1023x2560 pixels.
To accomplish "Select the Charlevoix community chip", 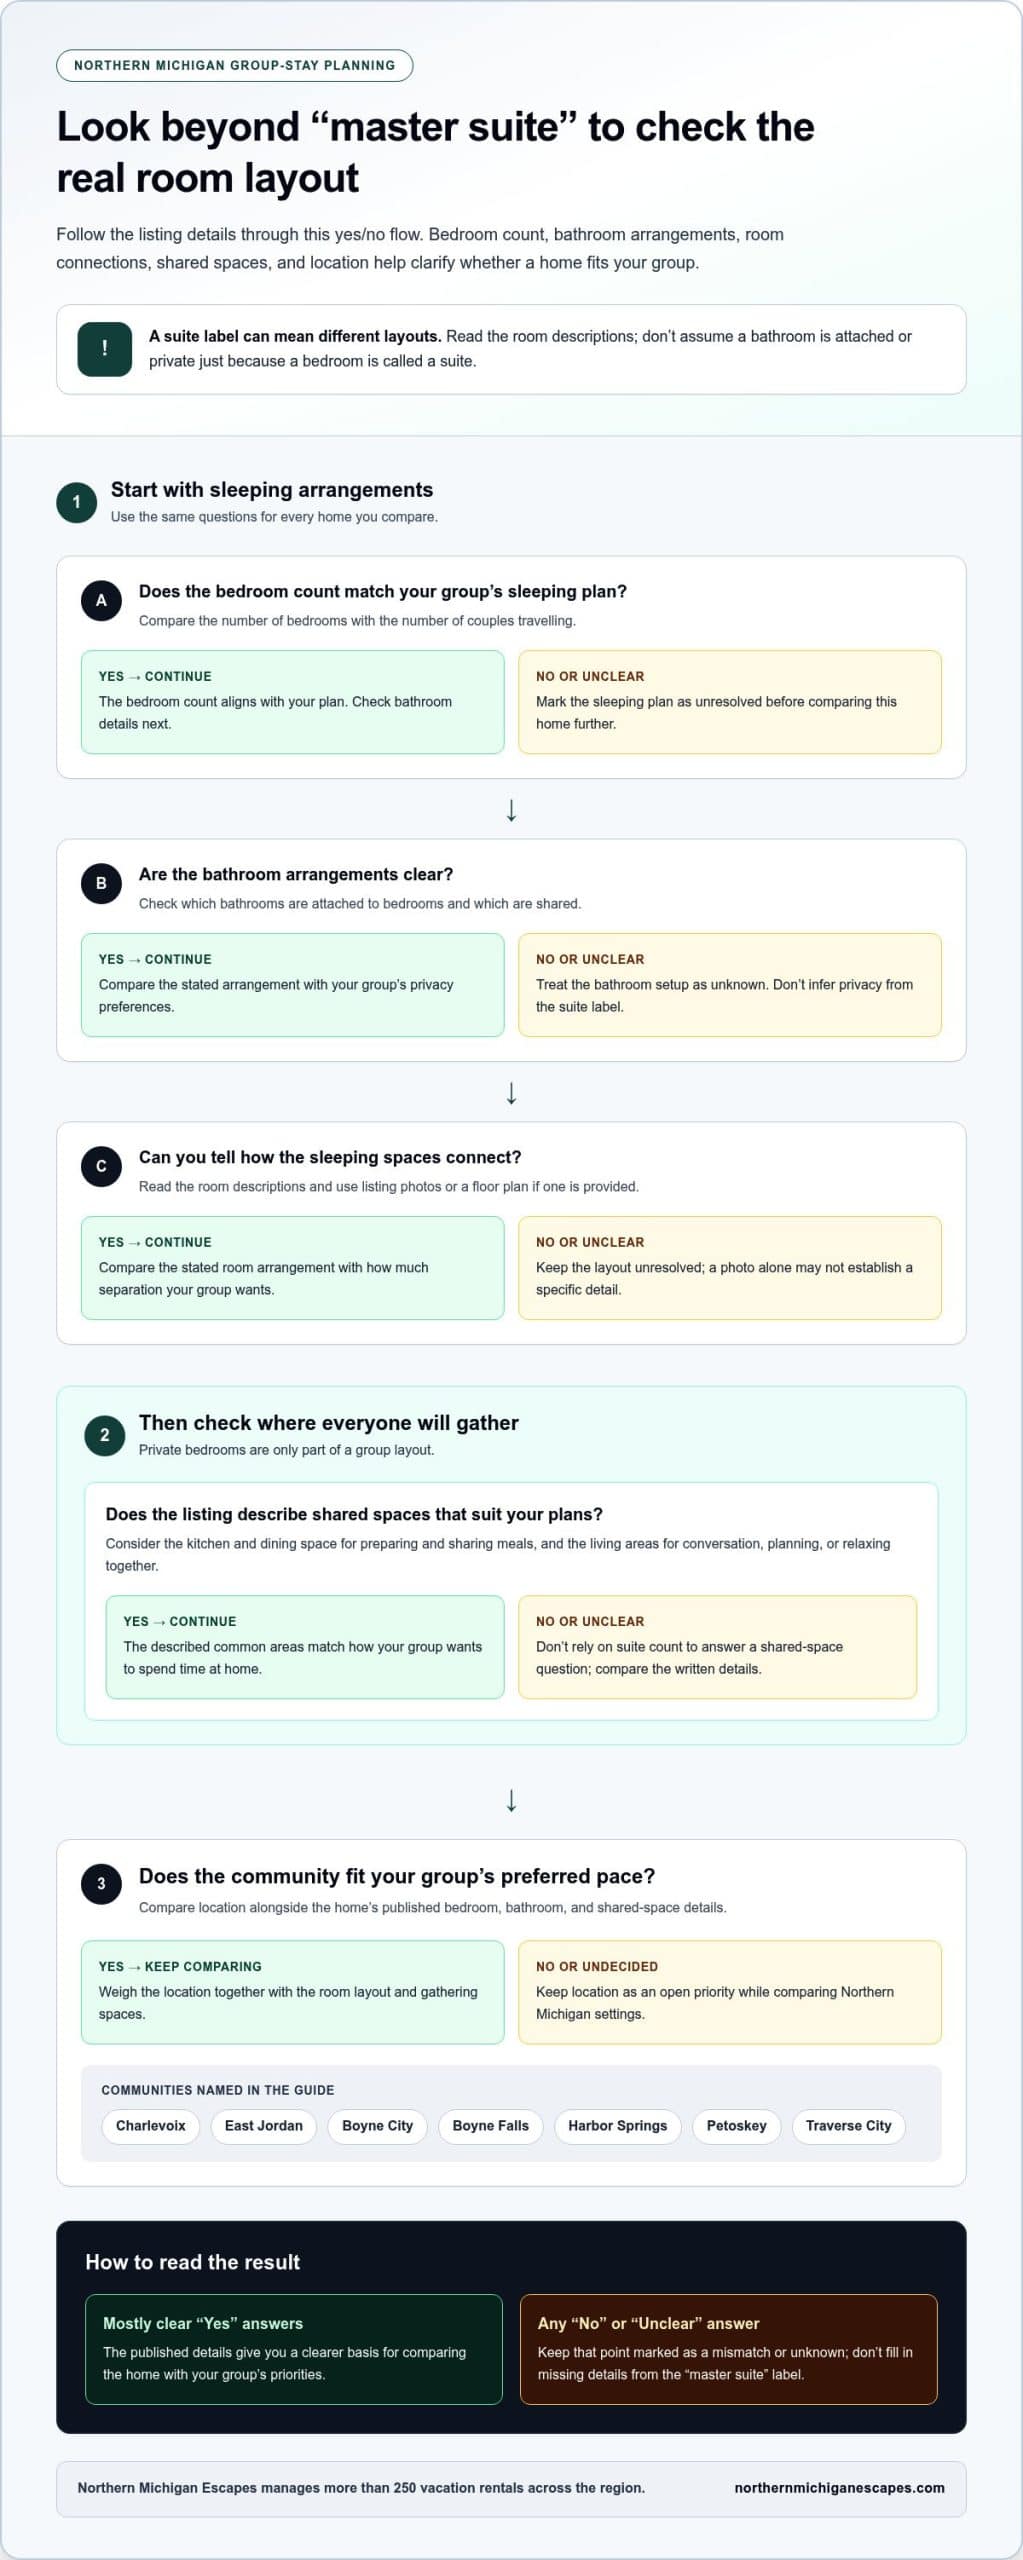I will tap(151, 2126).
